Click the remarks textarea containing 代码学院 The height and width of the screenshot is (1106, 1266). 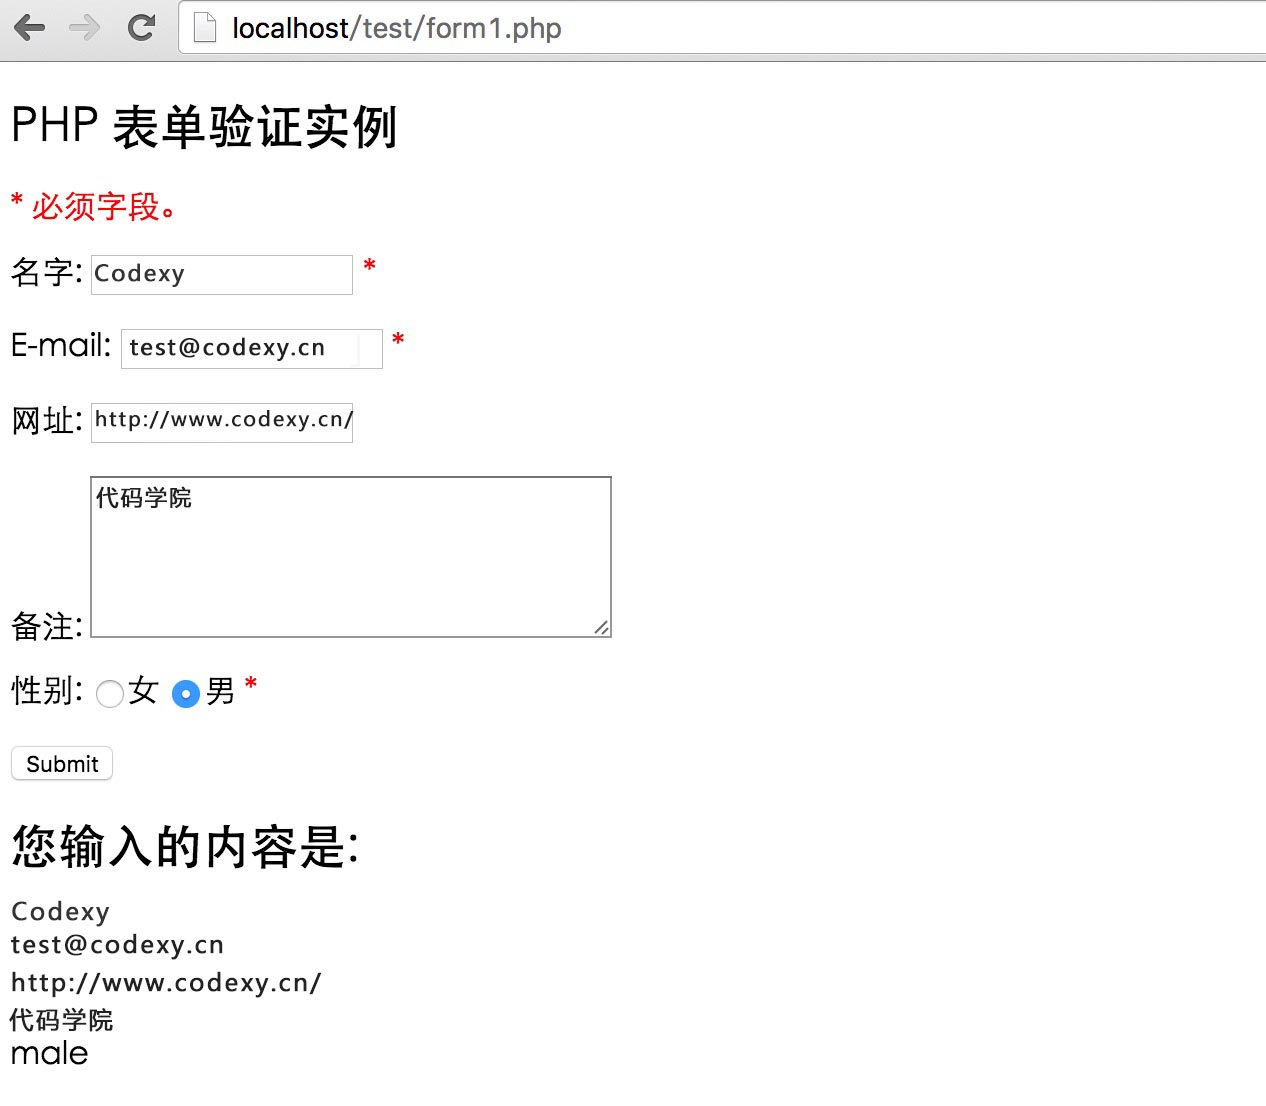(x=351, y=557)
